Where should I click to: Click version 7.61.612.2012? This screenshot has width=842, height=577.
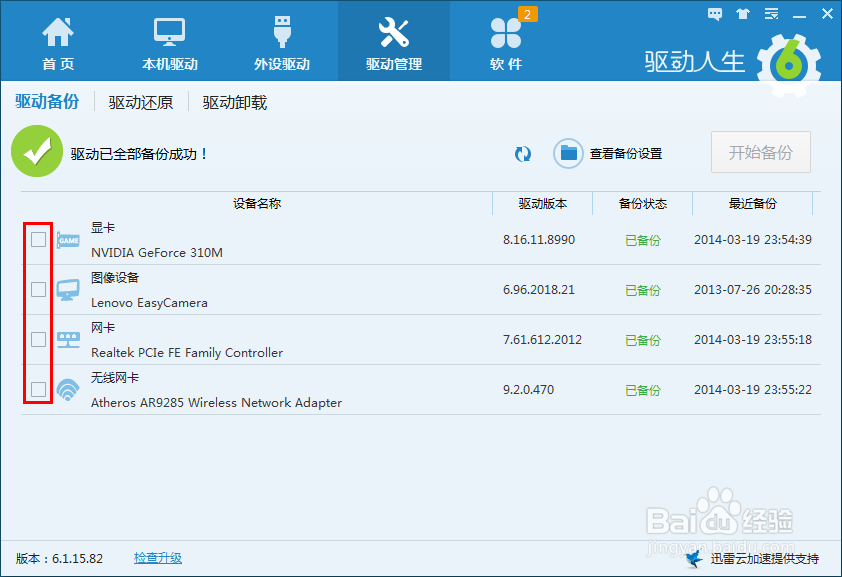pyautogui.click(x=542, y=340)
